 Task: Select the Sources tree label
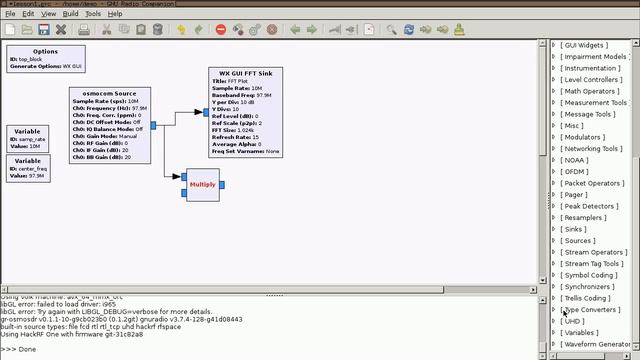pyautogui.click(x=578, y=241)
